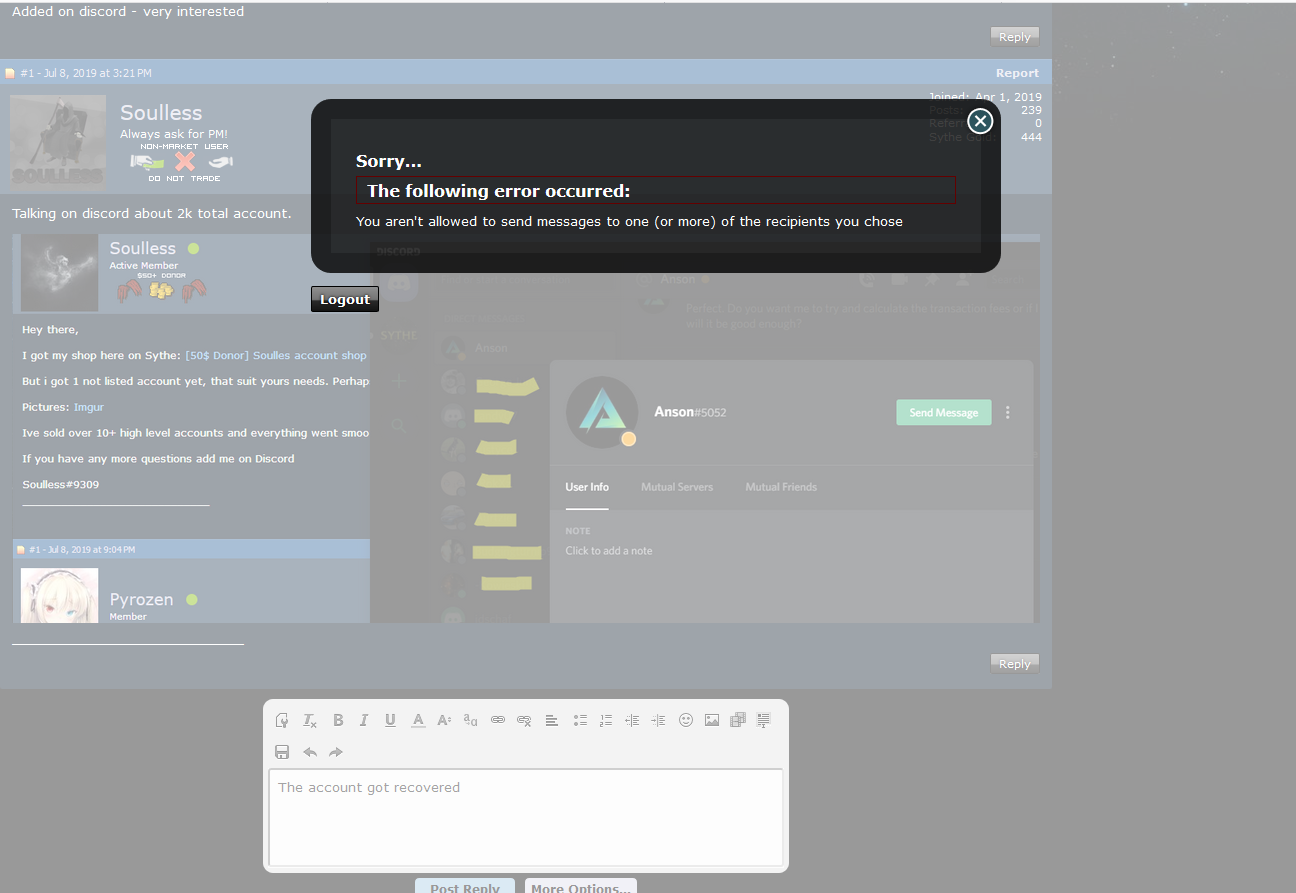The height and width of the screenshot is (893, 1296).
Task: Click the undo arrow in editor
Action: point(310,752)
